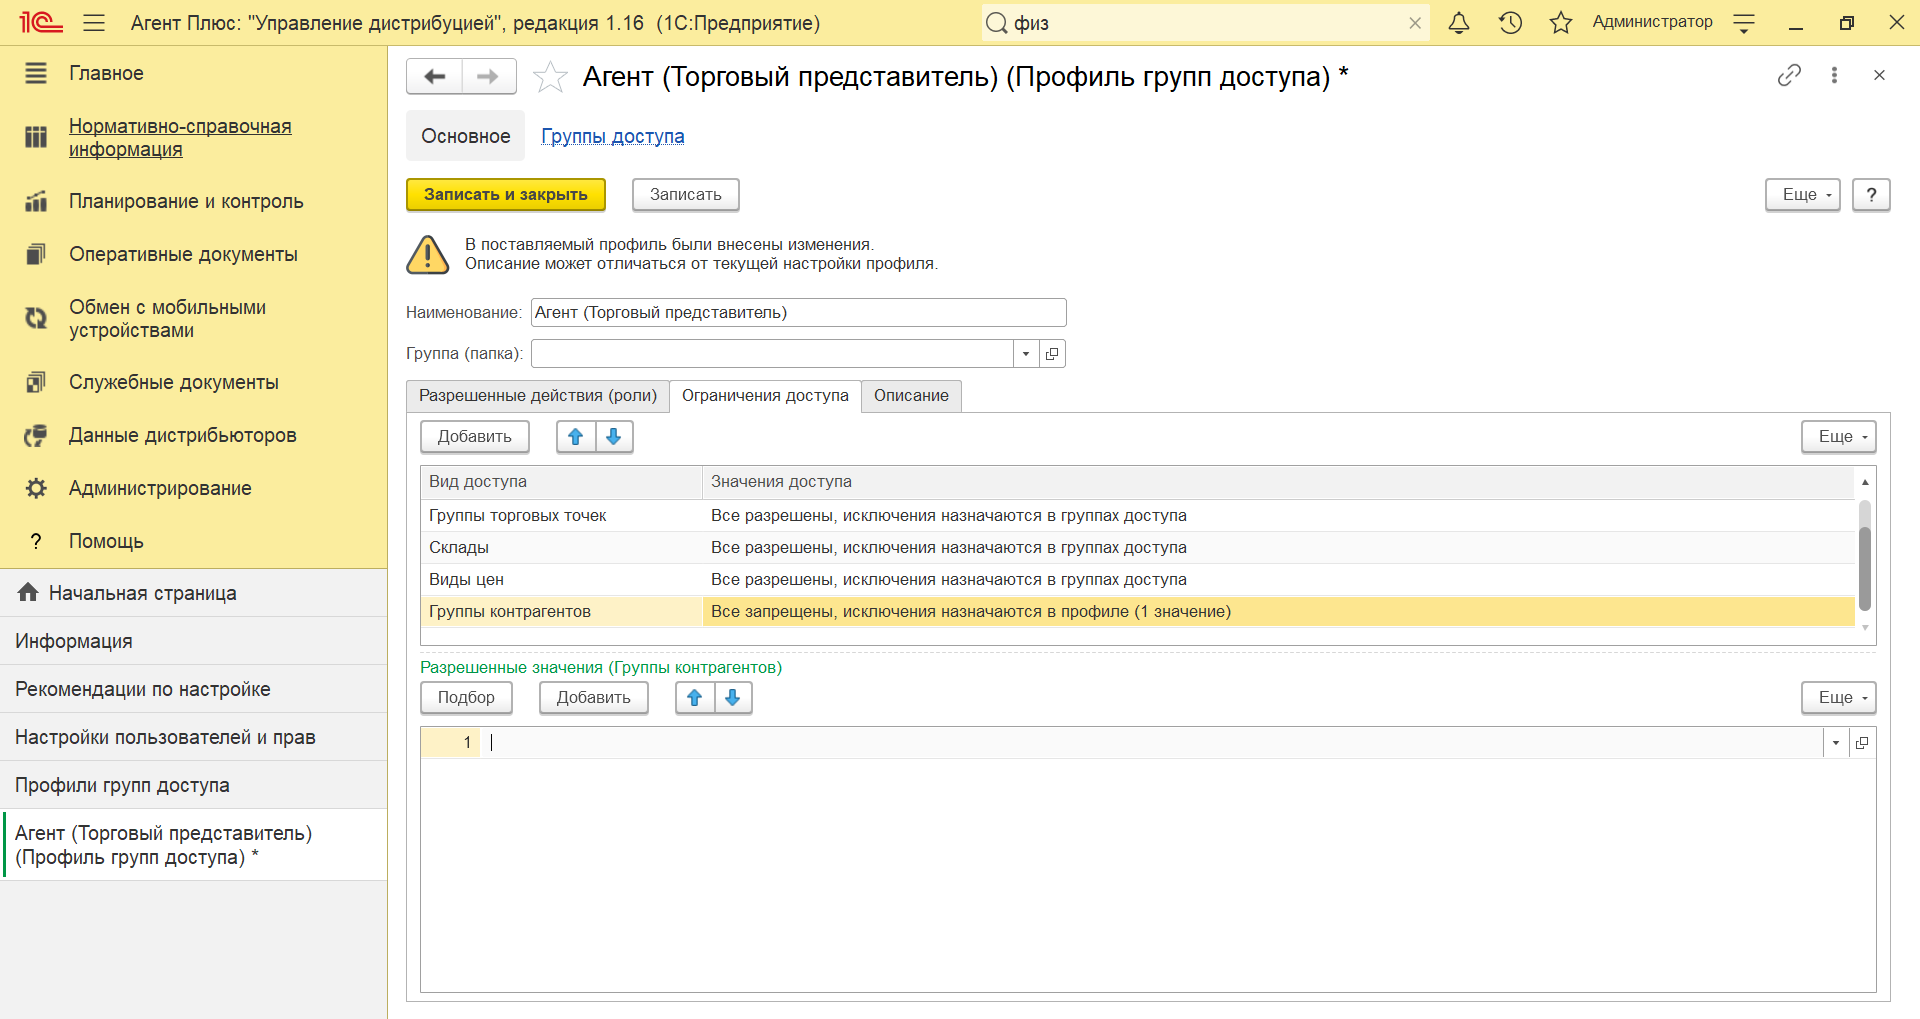Screen dimensions: 1920x1019
Task: Switch to Ограничения доступа tab
Action: (765, 396)
